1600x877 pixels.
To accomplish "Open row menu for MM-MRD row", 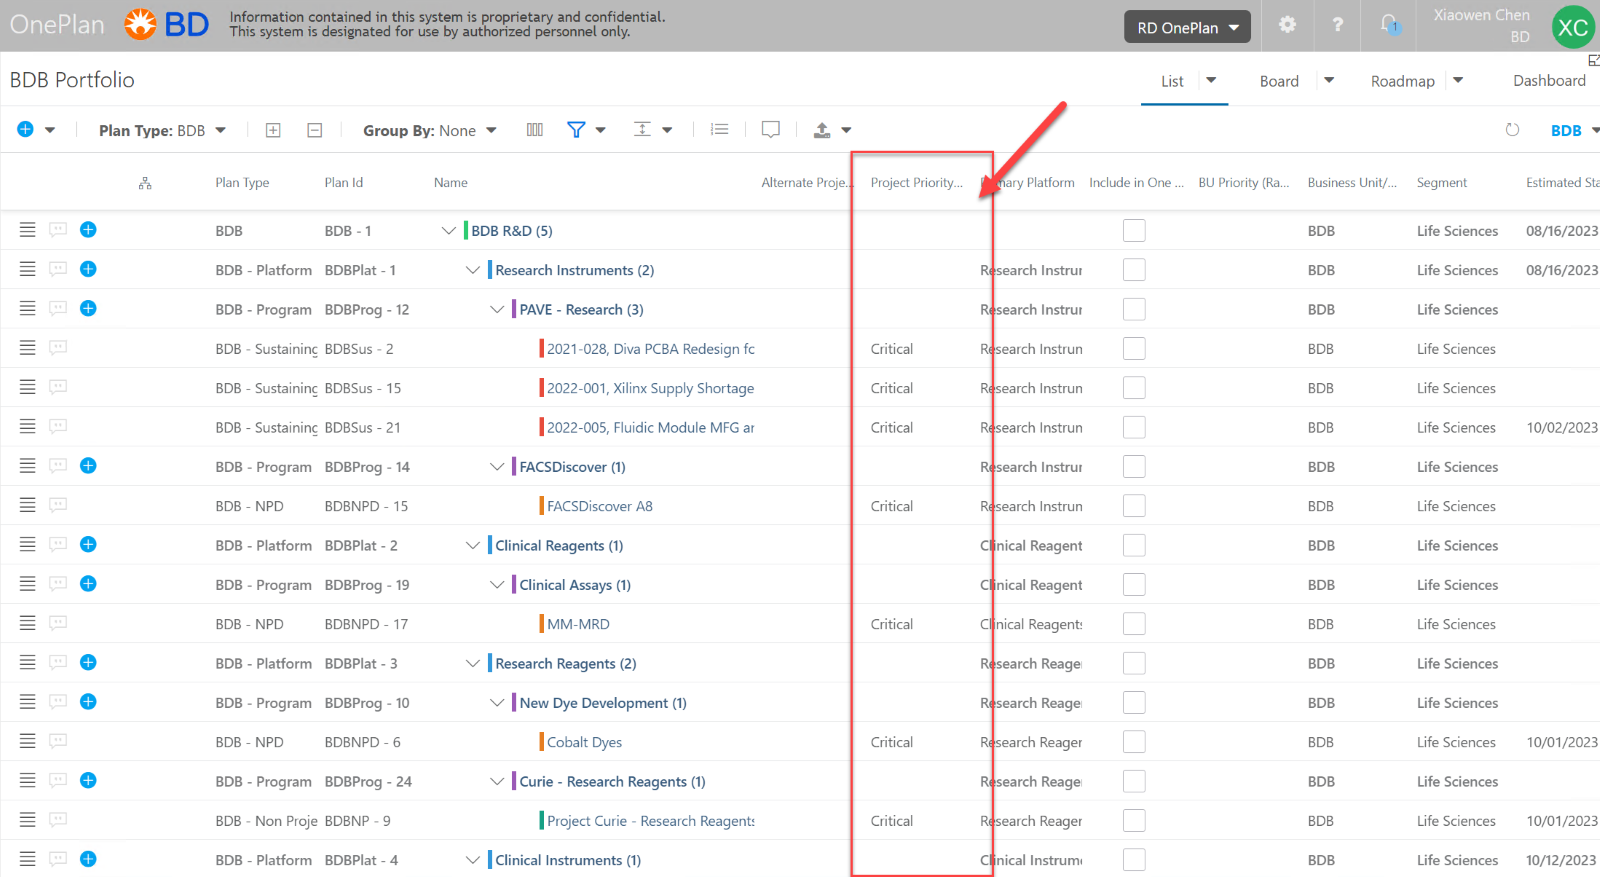I will tap(28, 623).
